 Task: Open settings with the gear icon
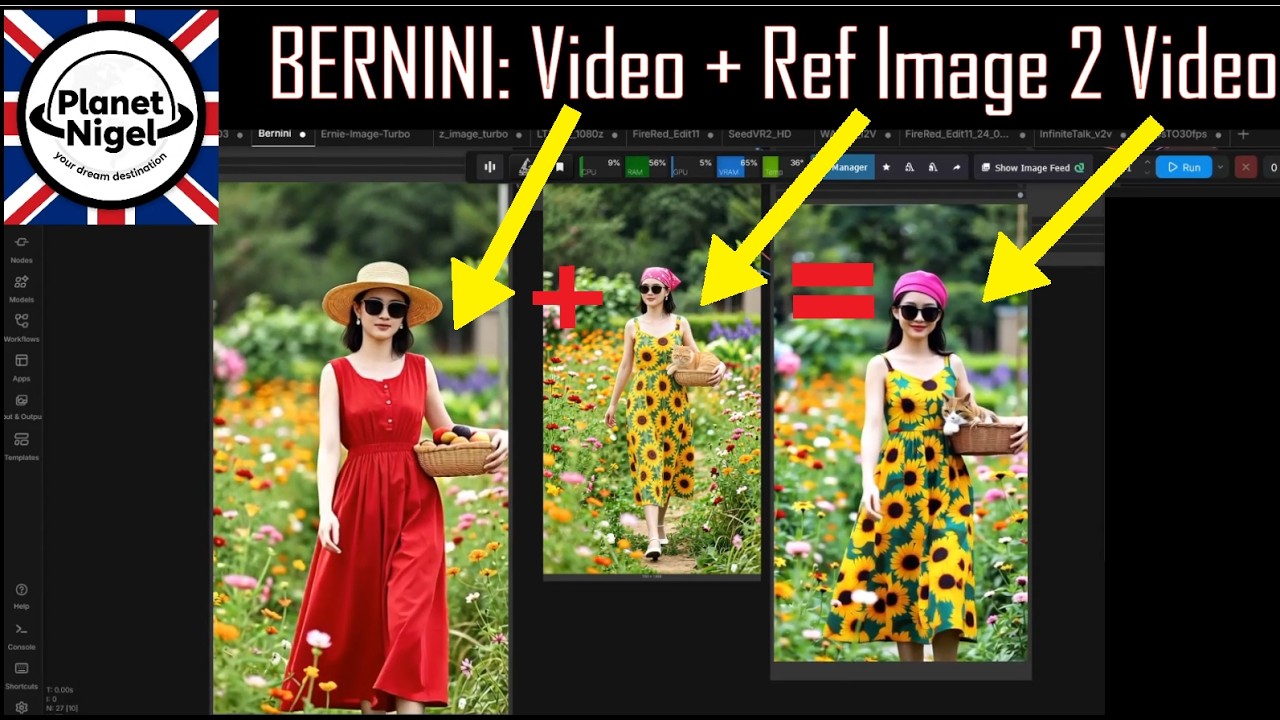(21, 707)
